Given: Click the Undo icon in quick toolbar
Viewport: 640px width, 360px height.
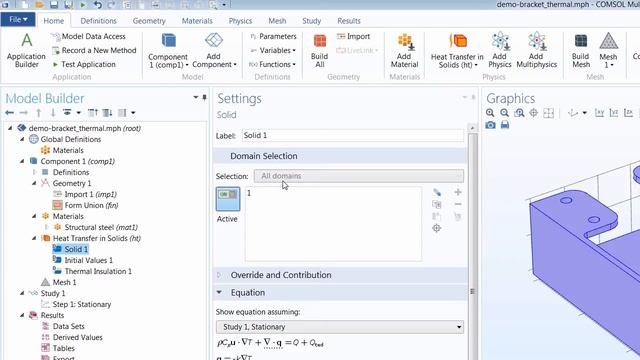Looking at the screenshot, I should (x=98, y=5).
